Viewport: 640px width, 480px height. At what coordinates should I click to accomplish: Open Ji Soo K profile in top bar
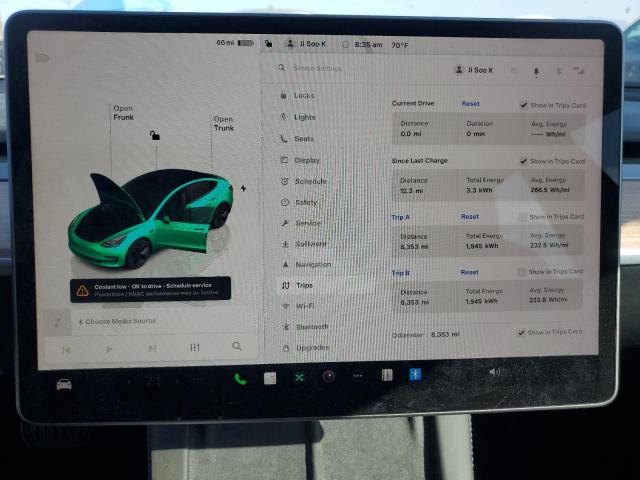[x=305, y=44]
